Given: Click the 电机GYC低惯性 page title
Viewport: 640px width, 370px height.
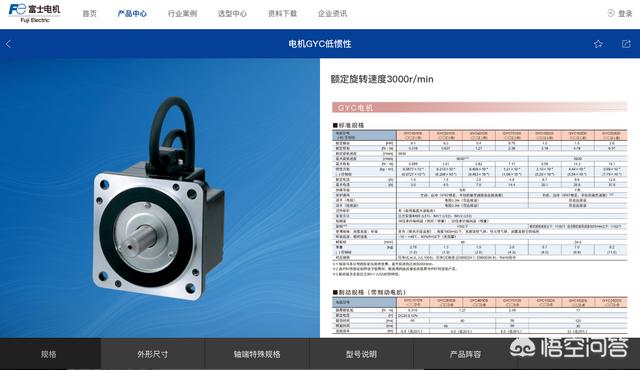Looking at the screenshot, I should pos(320,44).
